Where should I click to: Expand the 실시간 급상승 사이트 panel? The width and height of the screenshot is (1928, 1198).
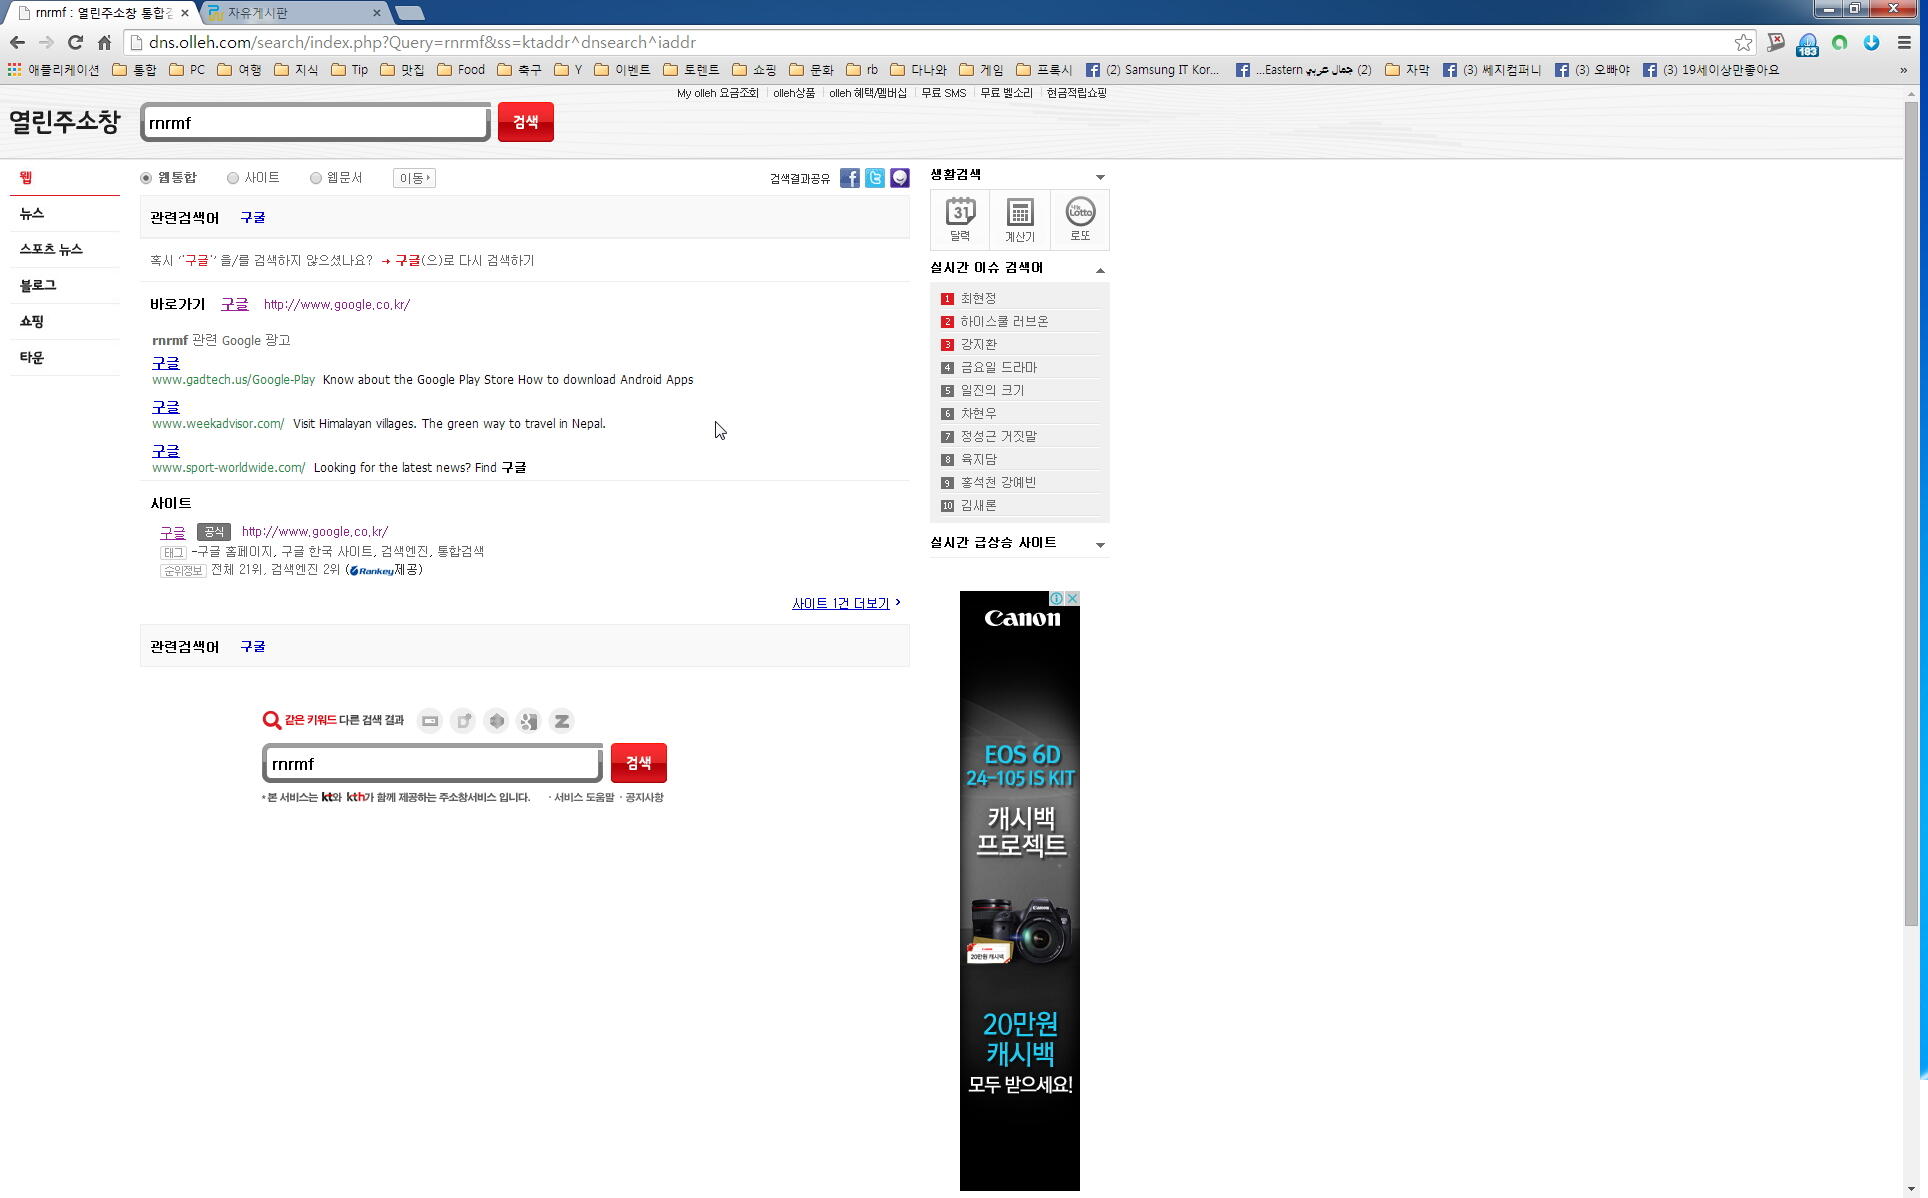(1100, 545)
